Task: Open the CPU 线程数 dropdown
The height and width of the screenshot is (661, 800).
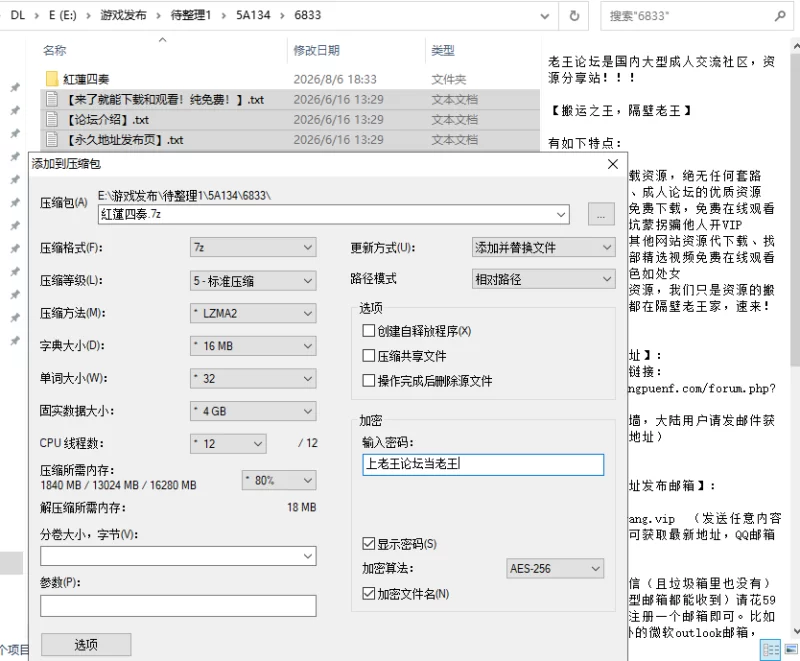Action: [228, 444]
